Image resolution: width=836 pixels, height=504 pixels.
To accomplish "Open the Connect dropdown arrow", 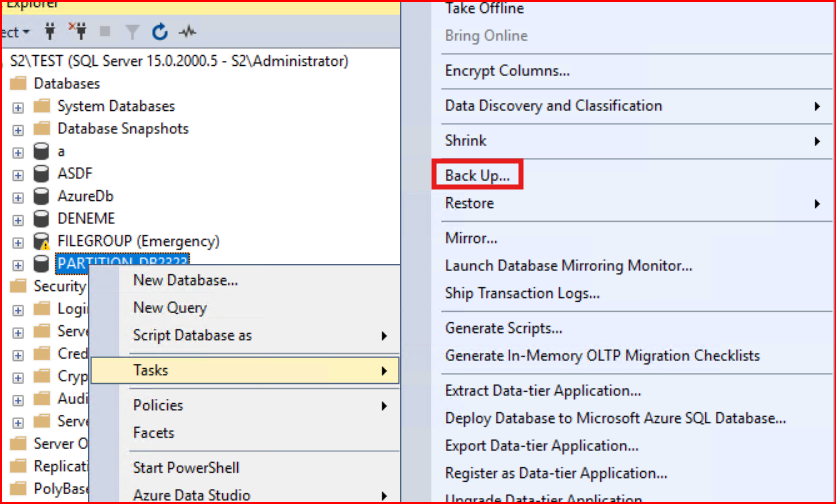I will 24,32.
